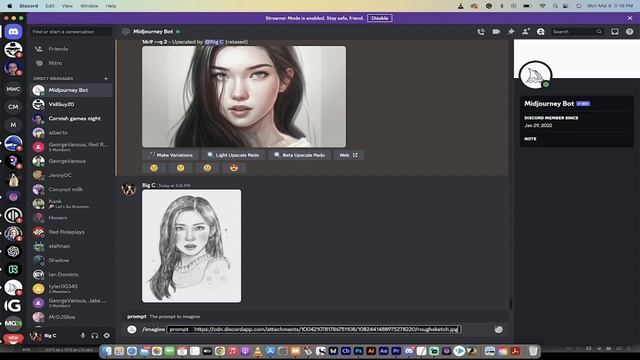This screenshot has height=360, width=640.
Task: Open the View menu in menu bar
Action: (67, 6)
